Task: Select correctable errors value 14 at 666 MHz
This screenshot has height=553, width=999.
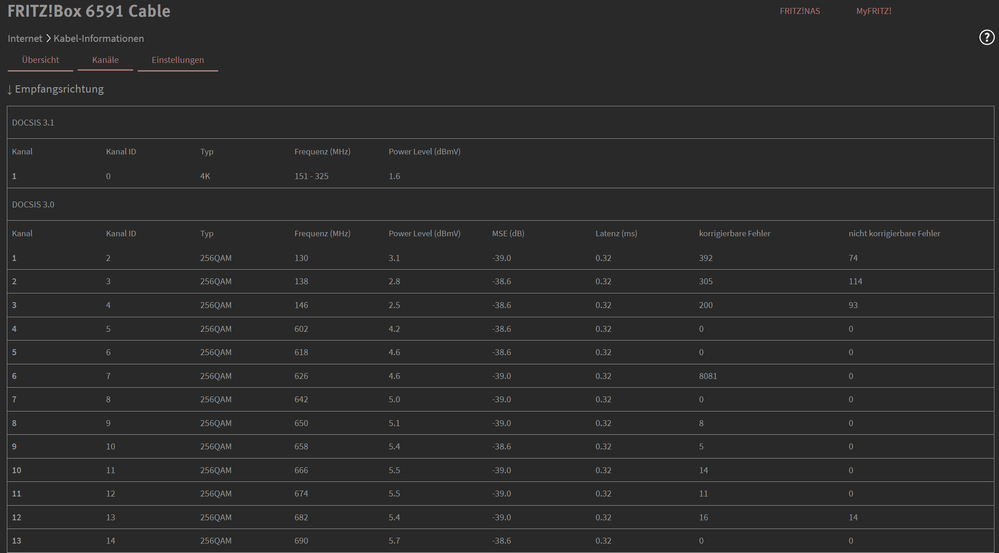Action: (x=703, y=470)
